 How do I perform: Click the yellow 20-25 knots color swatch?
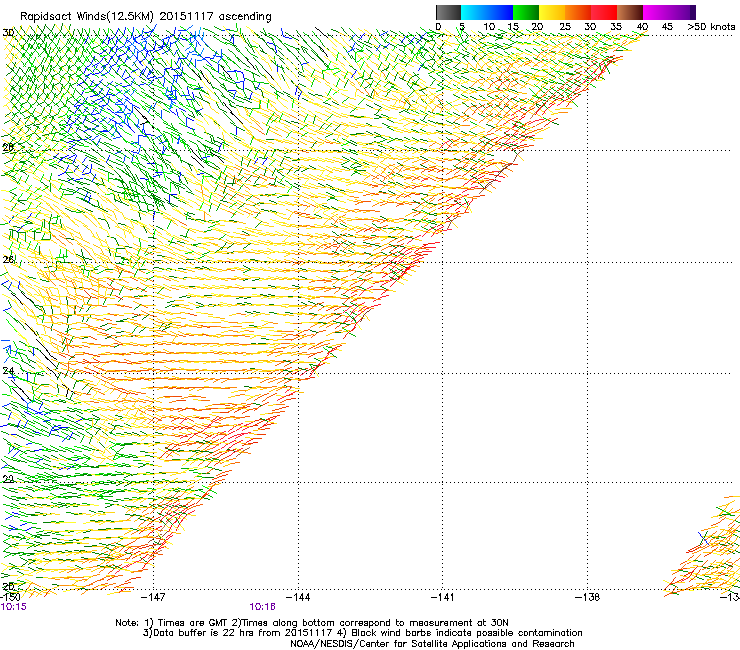552,12
